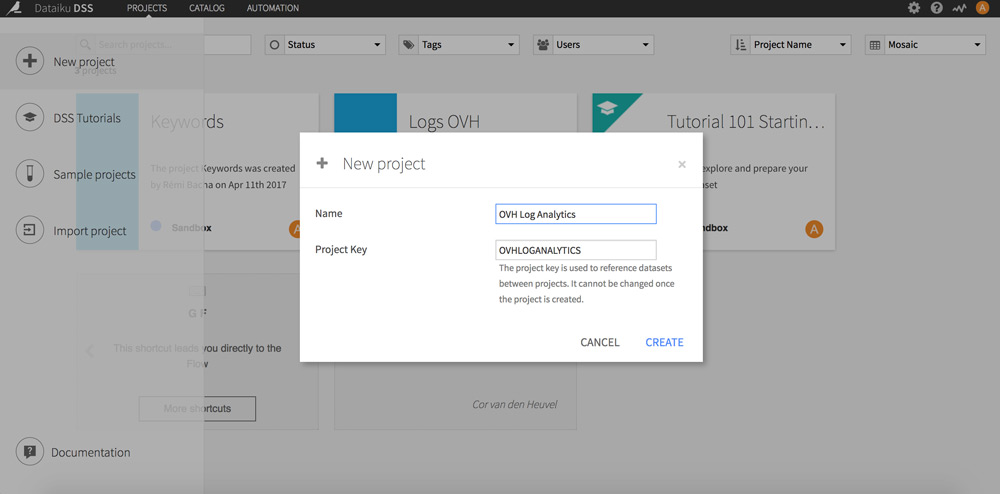
Task: Open the Logs OVH project card title
Action: tap(444, 122)
